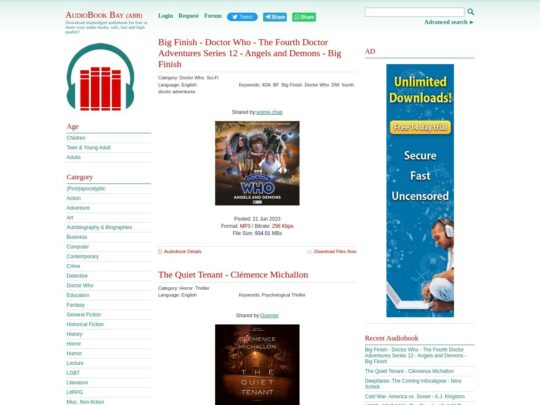
Task: Click the Tweet button
Action: tap(242, 17)
